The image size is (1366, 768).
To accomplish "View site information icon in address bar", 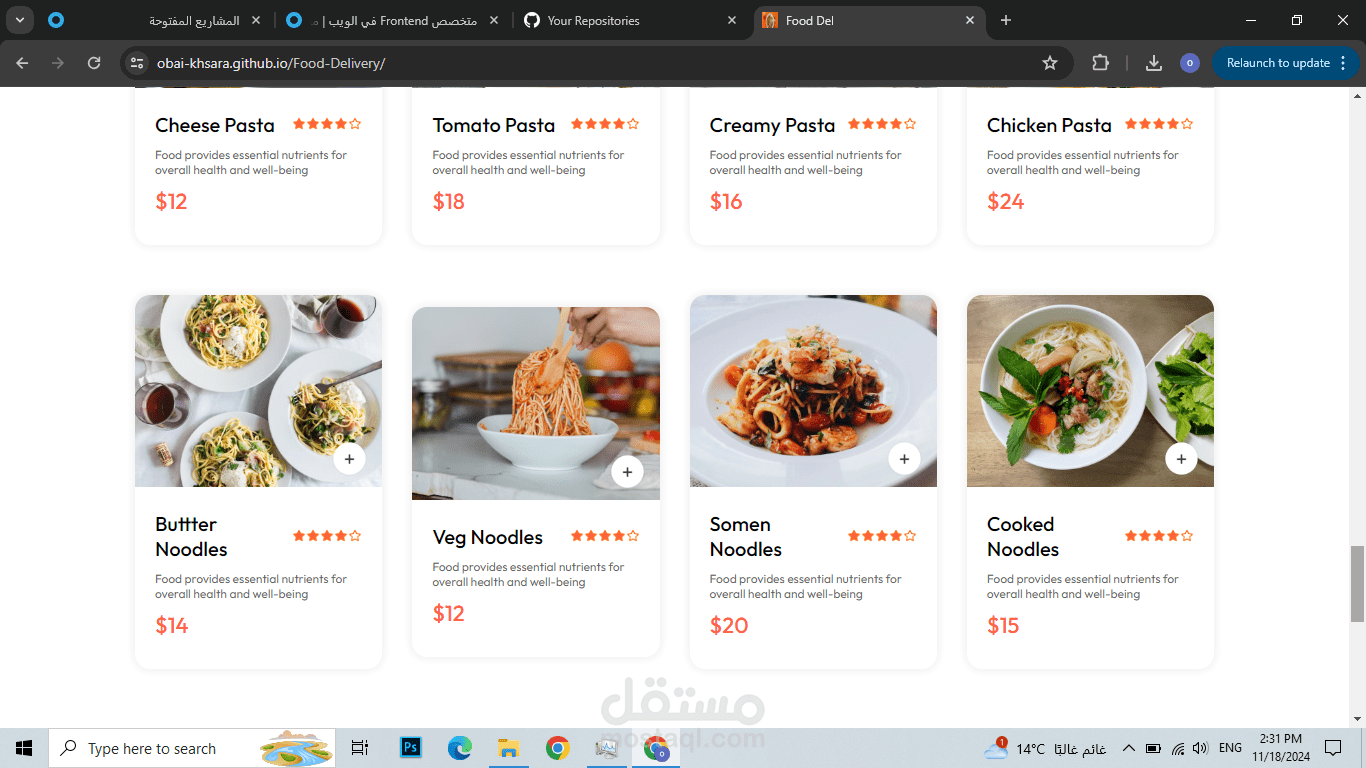I will click(x=138, y=63).
